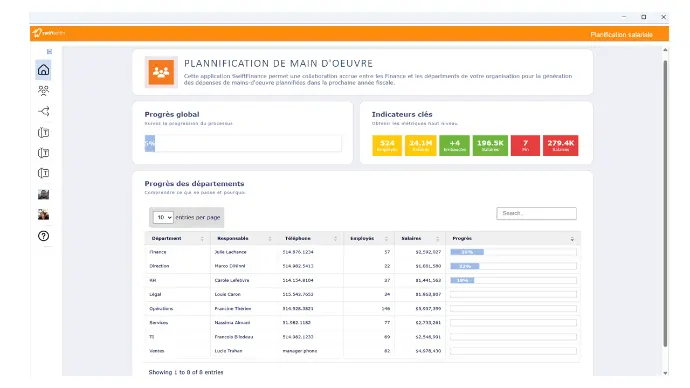Click the Swift logo in orange header
The image size is (690, 388).
(49, 33)
